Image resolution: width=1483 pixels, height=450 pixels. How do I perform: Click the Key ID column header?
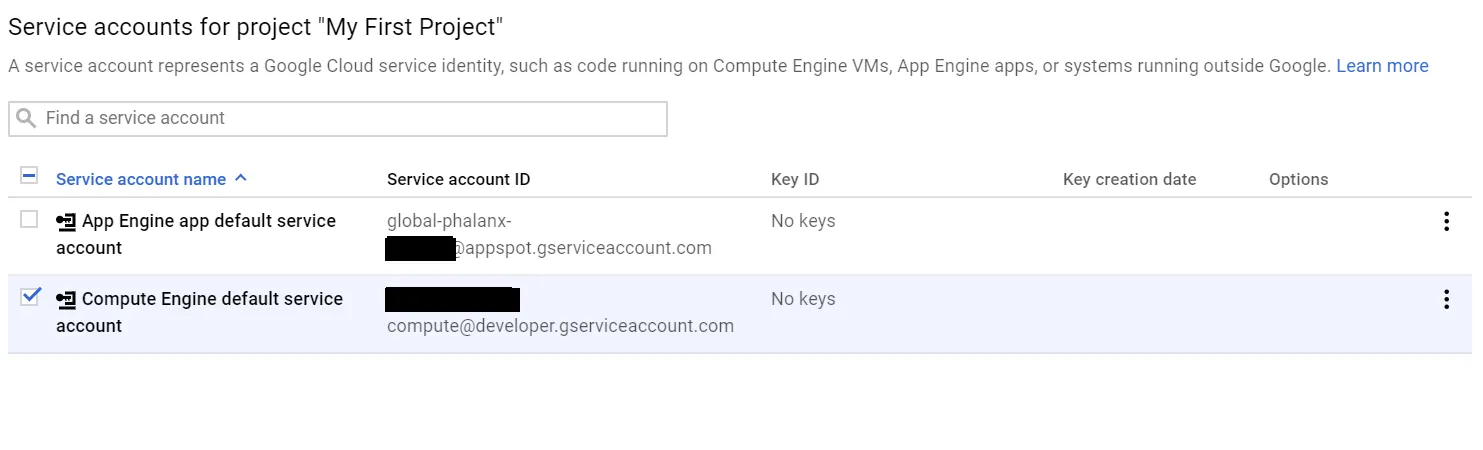(795, 180)
